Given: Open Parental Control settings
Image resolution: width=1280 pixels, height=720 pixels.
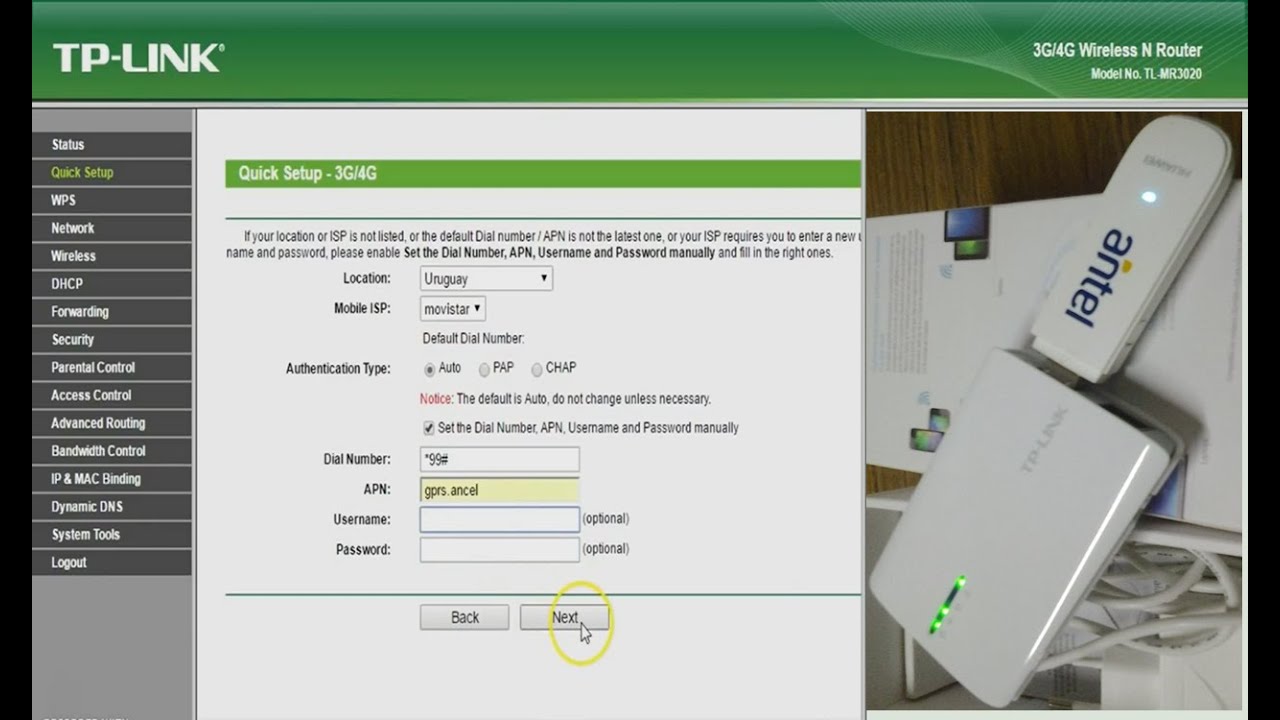Looking at the screenshot, I should coord(111,367).
